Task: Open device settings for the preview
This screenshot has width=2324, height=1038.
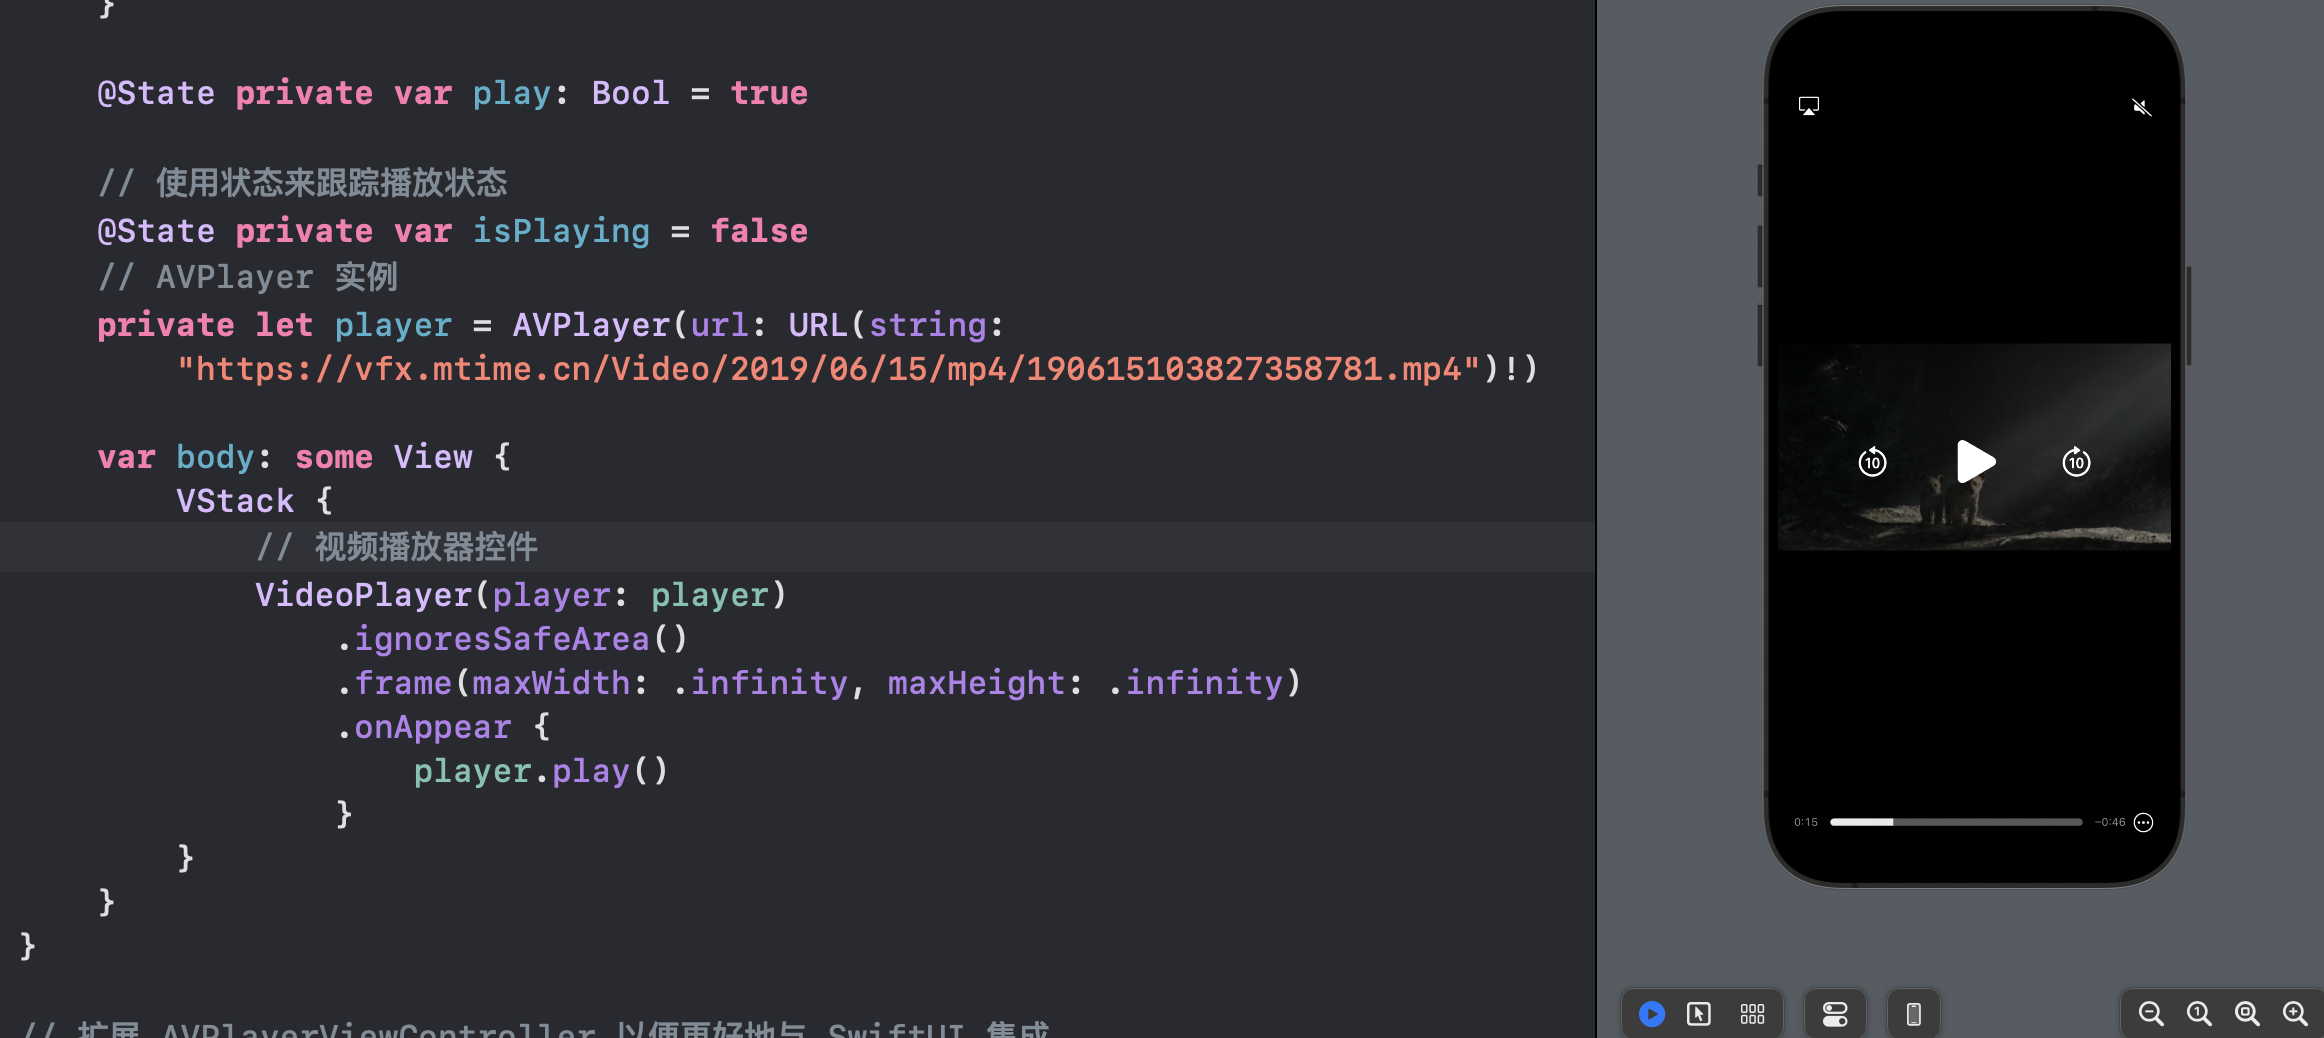Action: 1836,1014
